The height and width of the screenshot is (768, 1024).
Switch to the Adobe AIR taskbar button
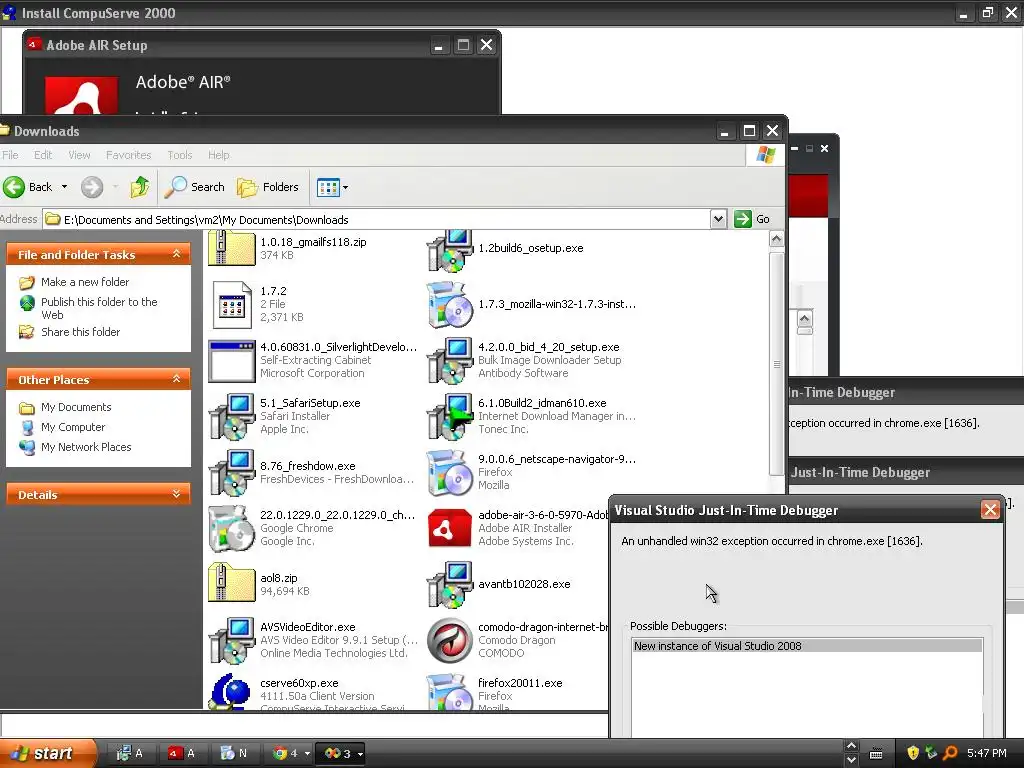(182, 753)
